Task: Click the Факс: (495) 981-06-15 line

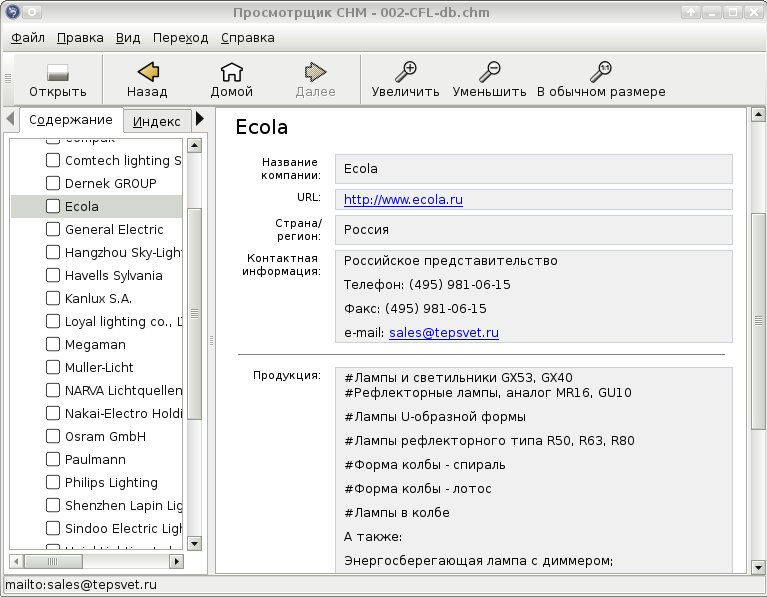Action: point(415,309)
